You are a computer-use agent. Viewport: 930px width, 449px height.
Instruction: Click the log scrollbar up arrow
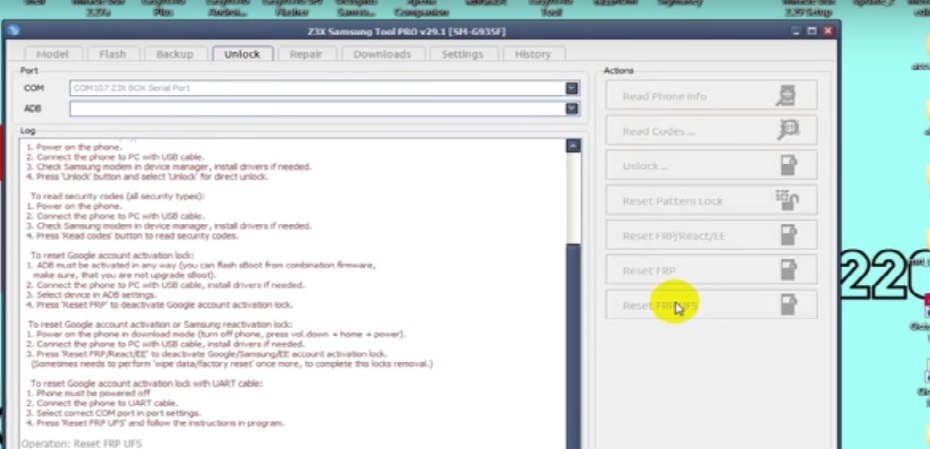pyautogui.click(x=573, y=146)
